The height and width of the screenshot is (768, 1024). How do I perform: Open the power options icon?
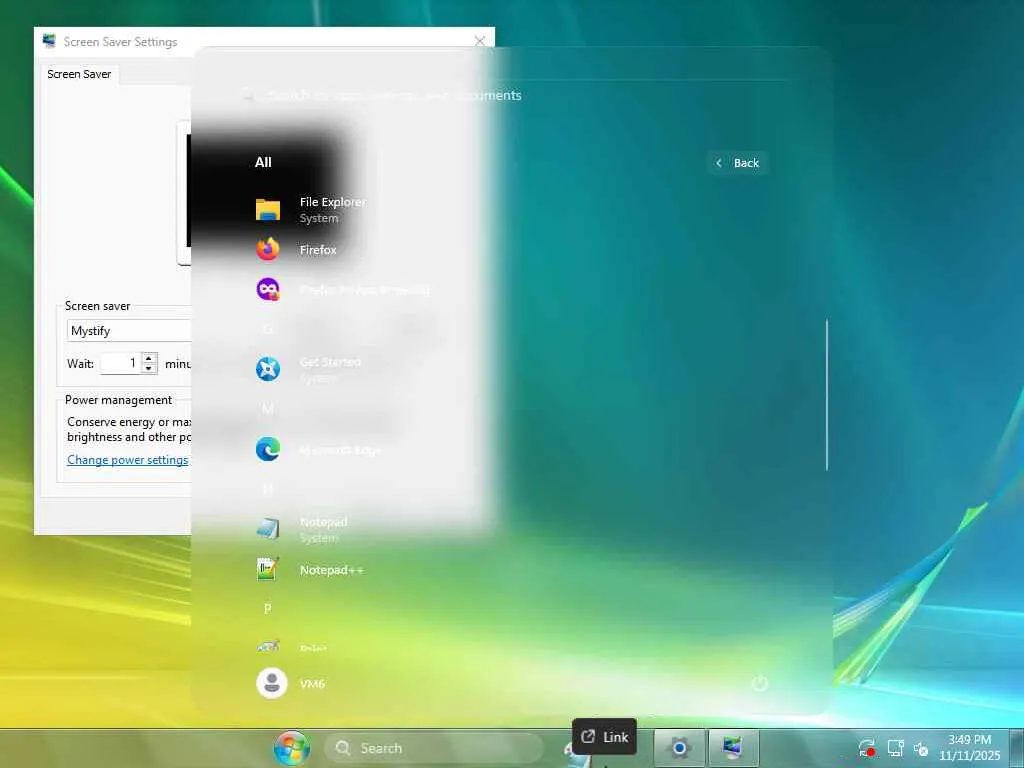coord(759,683)
